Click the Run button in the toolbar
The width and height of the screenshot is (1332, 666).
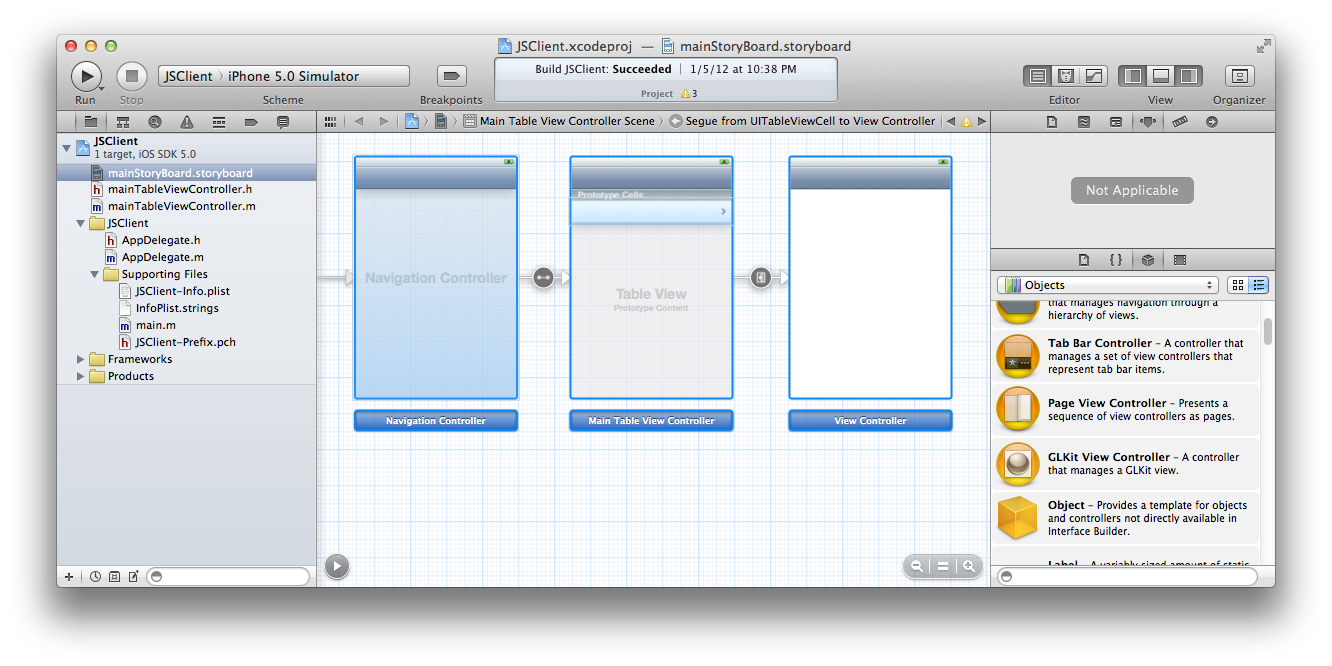pyautogui.click(x=86, y=76)
